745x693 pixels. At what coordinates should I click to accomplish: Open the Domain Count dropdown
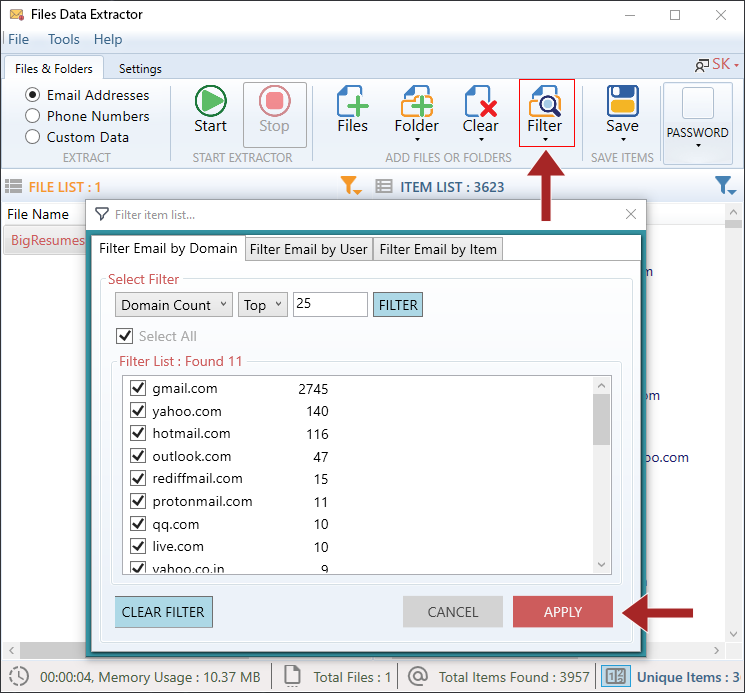point(174,304)
